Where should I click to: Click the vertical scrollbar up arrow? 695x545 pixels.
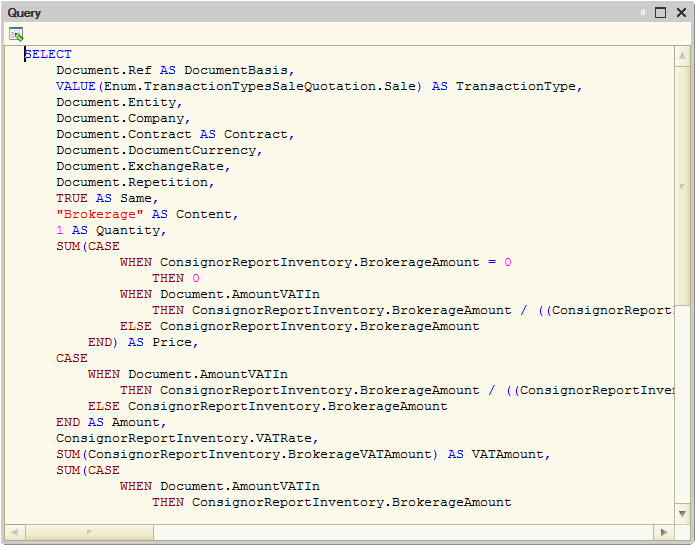(682, 56)
